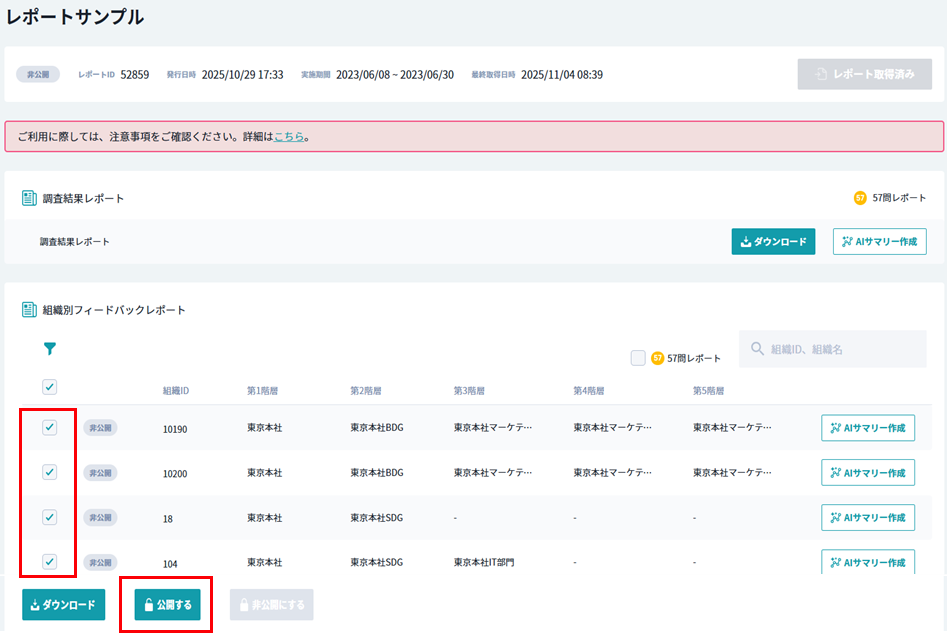Uncheck the checkbox for organization 10190
This screenshot has height=636, width=948.
click(x=50, y=427)
